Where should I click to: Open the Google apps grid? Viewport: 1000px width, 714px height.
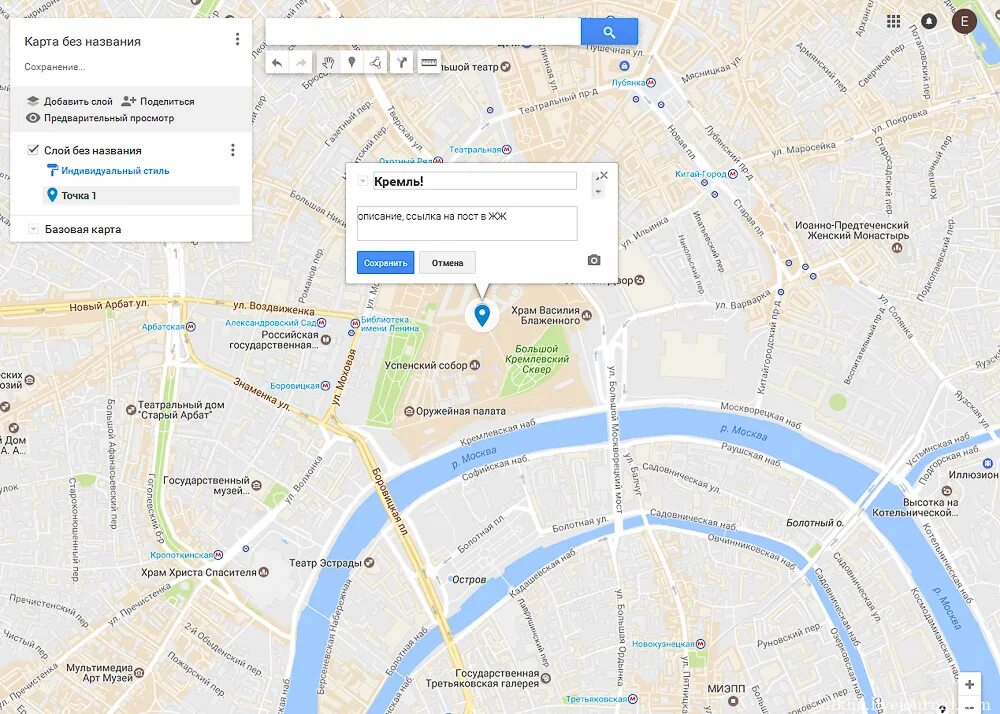pyautogui.click(x=893, y=21)
